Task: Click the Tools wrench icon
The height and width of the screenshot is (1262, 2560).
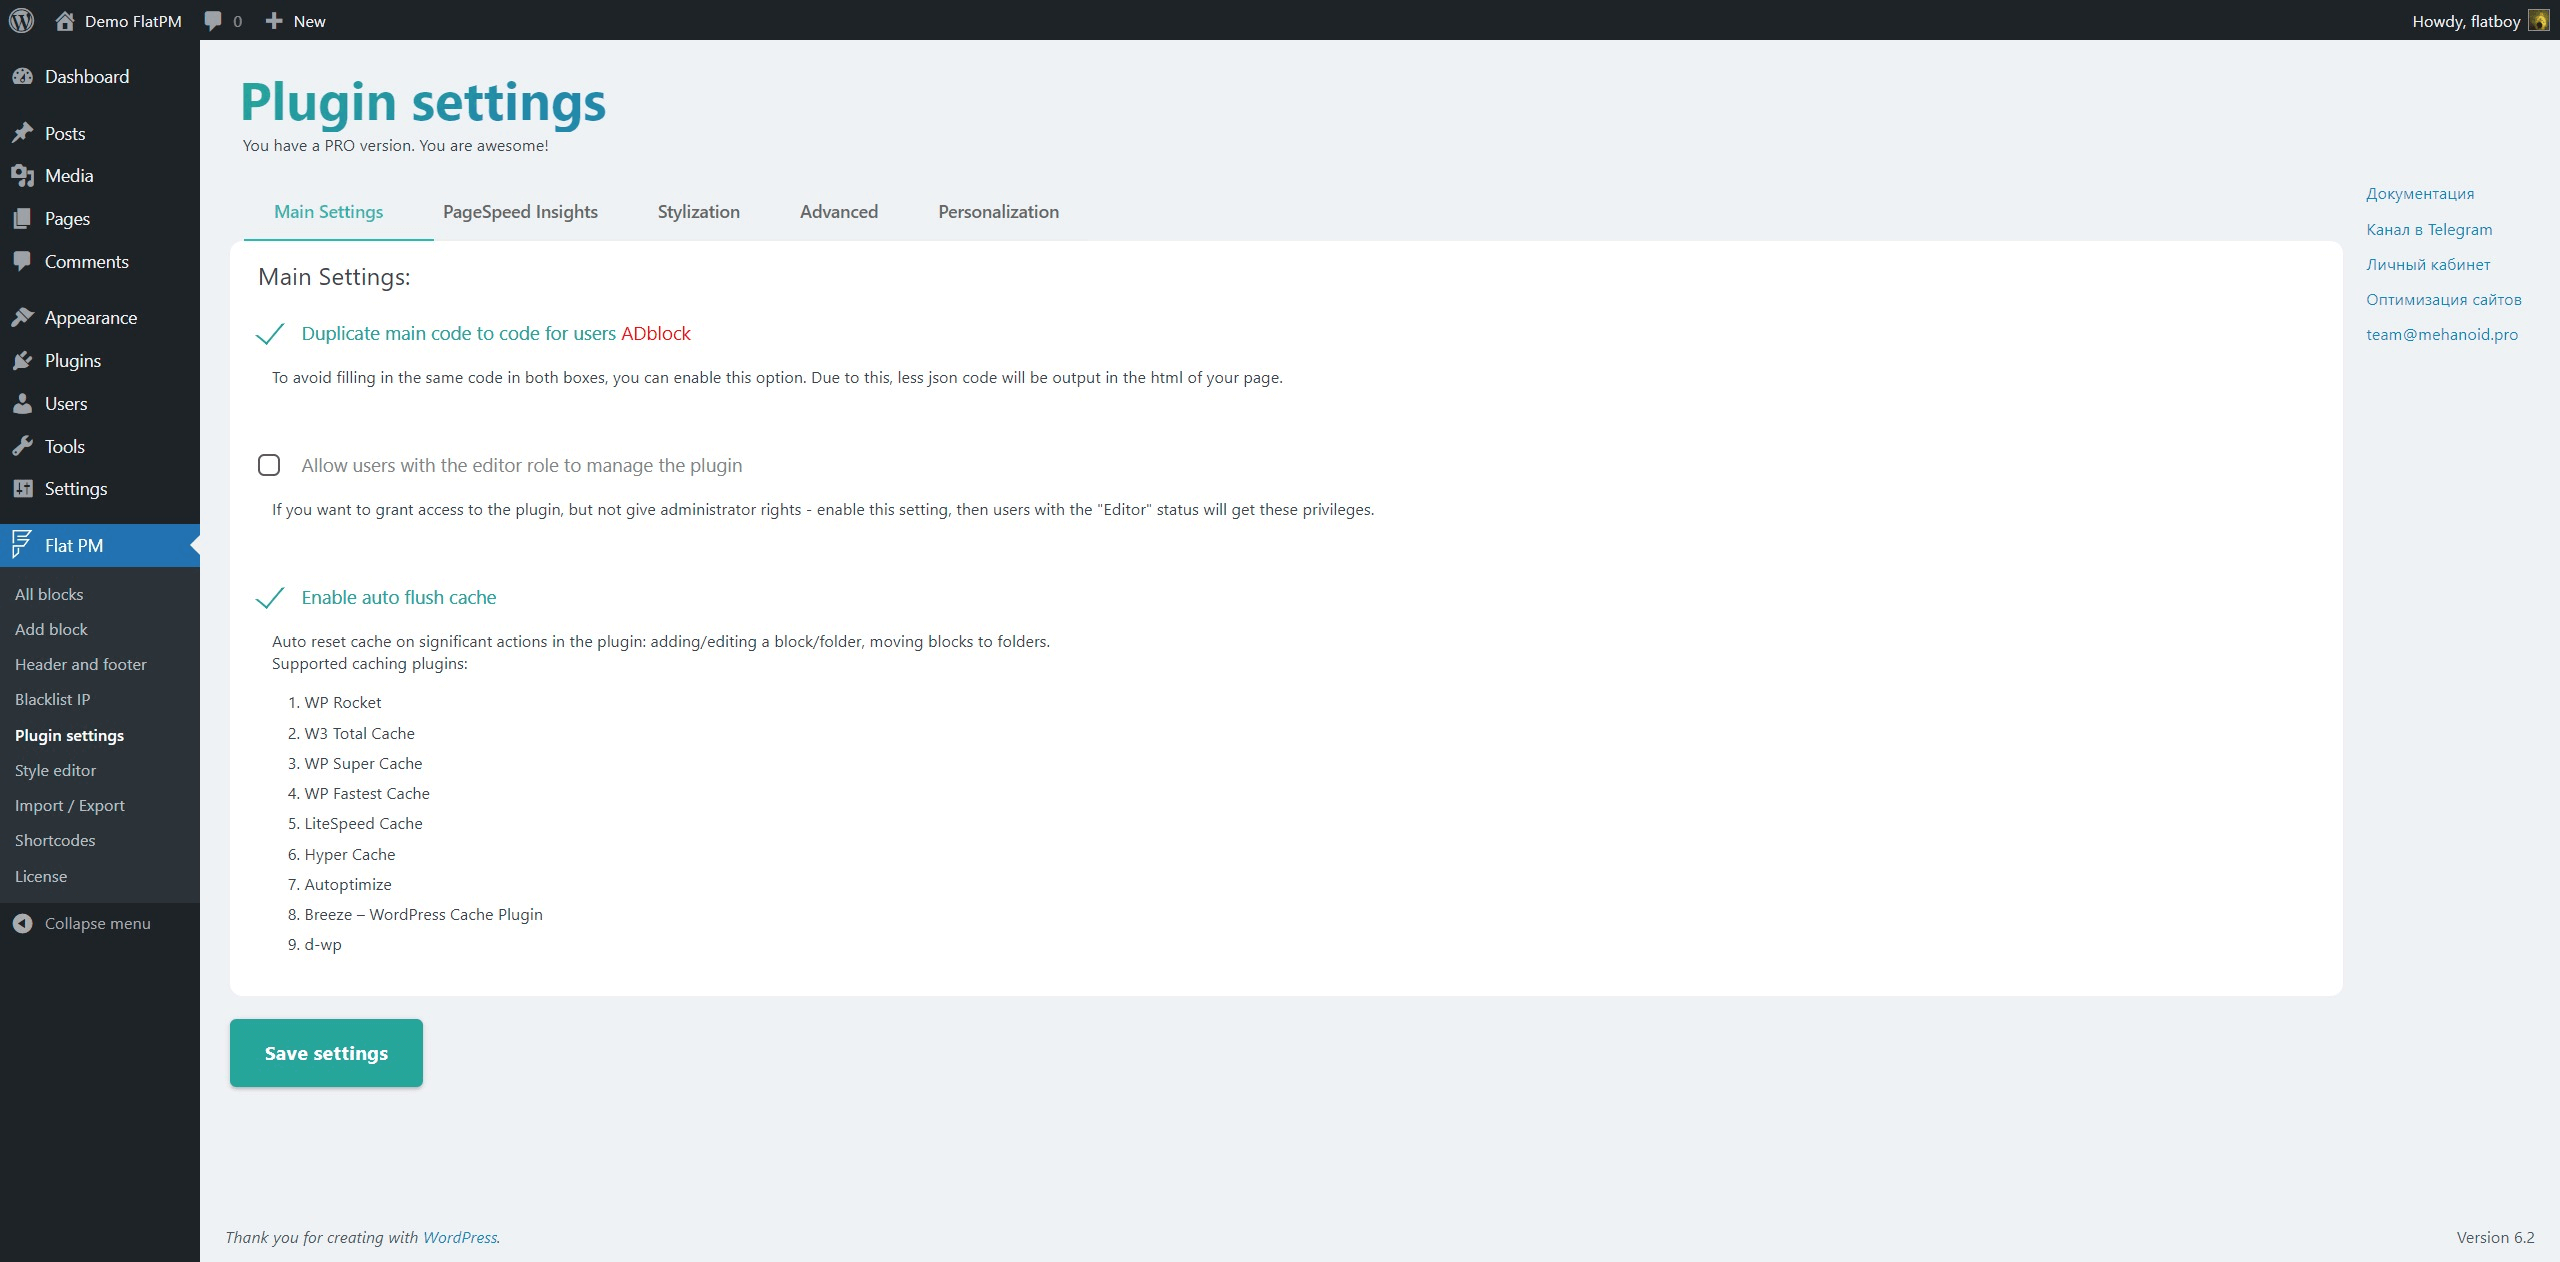Action: tap(23, 447)
